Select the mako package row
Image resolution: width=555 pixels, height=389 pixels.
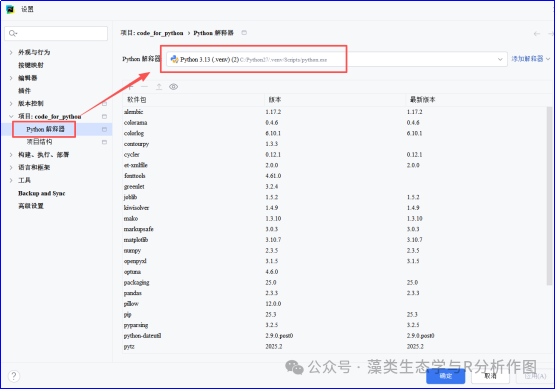(x=334, y=218)
